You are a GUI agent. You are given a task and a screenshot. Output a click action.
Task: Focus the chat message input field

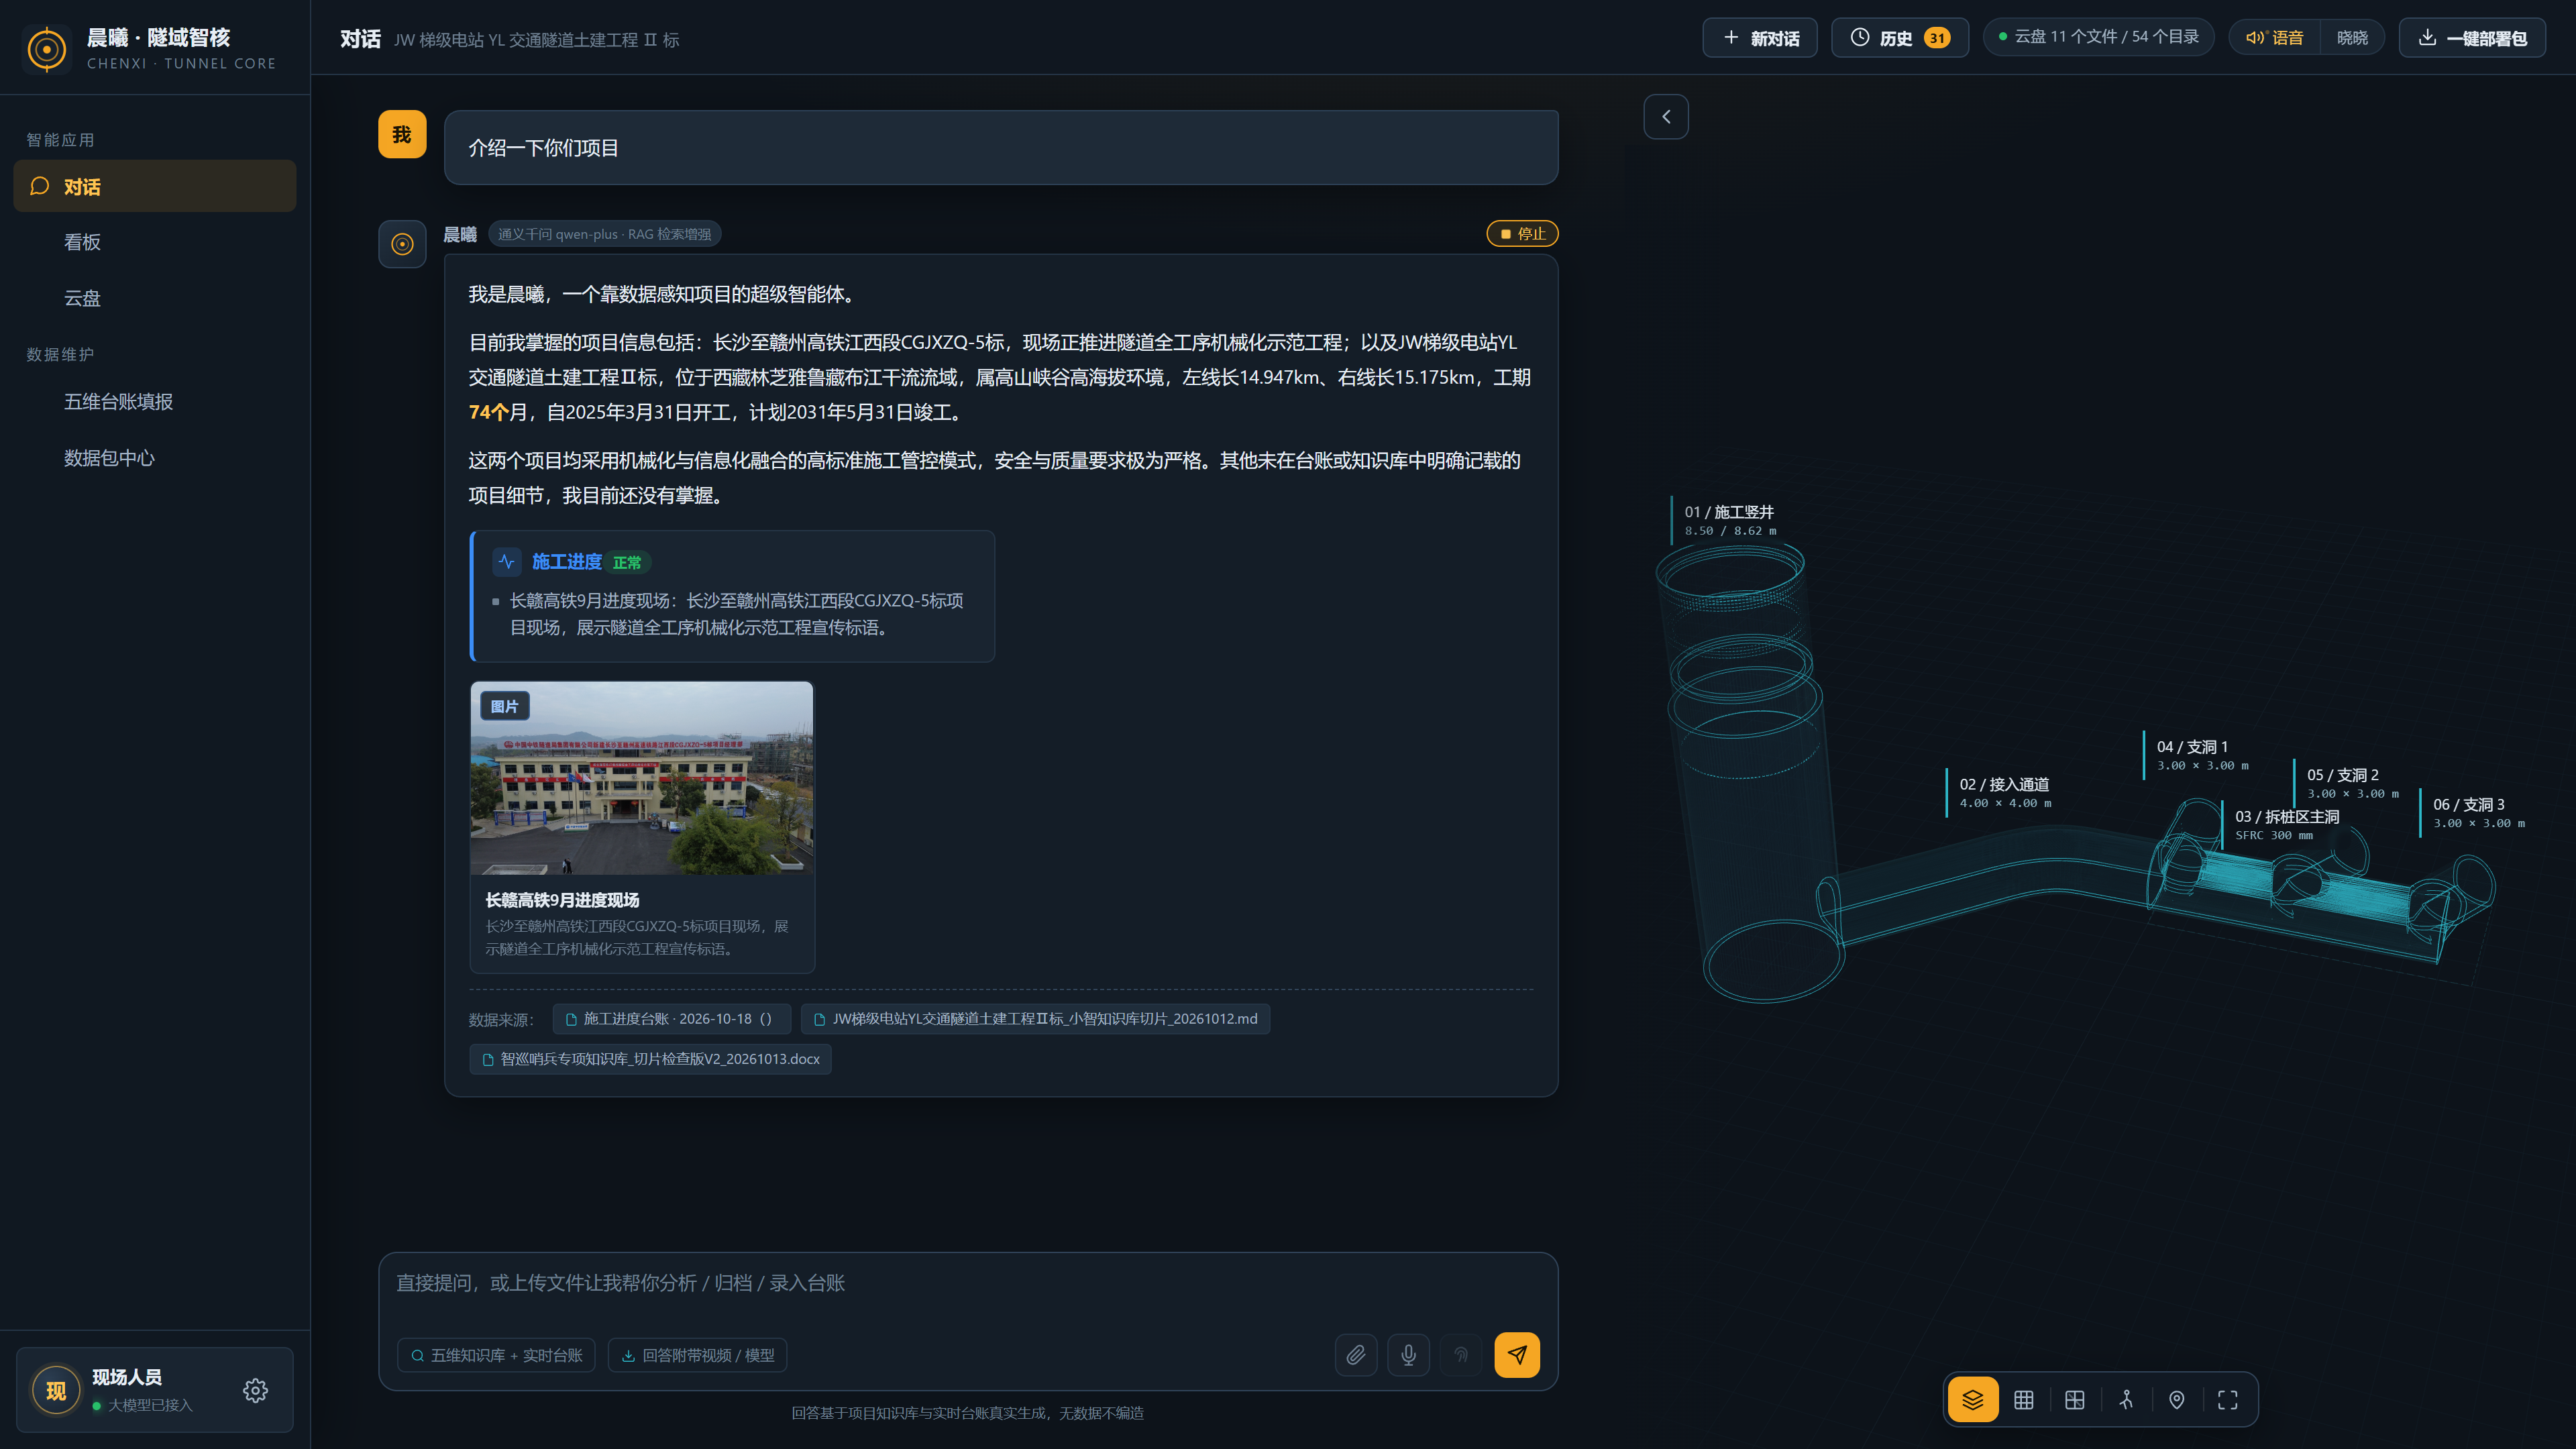[968, 1283]
